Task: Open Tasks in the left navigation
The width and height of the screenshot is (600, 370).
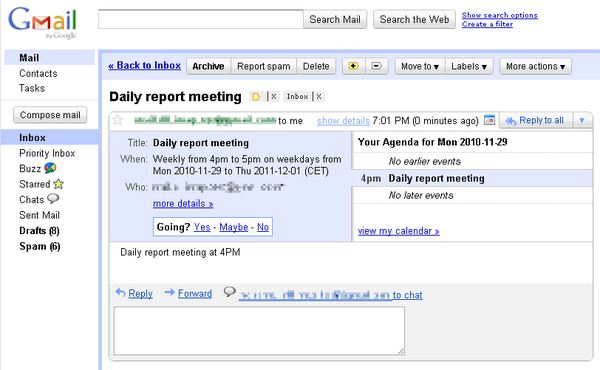Action: 32,88
